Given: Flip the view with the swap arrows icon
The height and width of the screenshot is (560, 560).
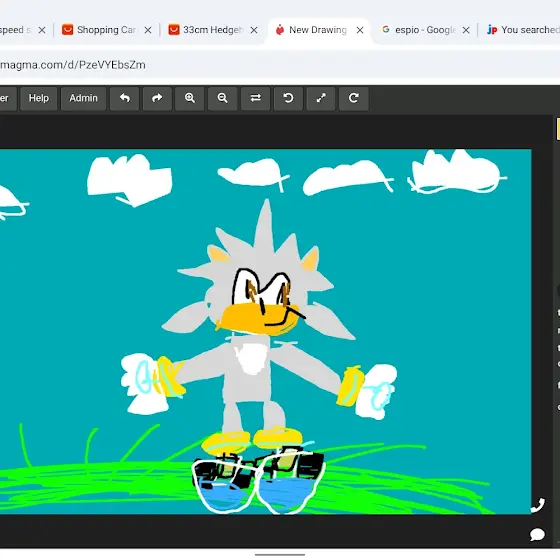Looking at the screenshot, I should click(255, 98).
